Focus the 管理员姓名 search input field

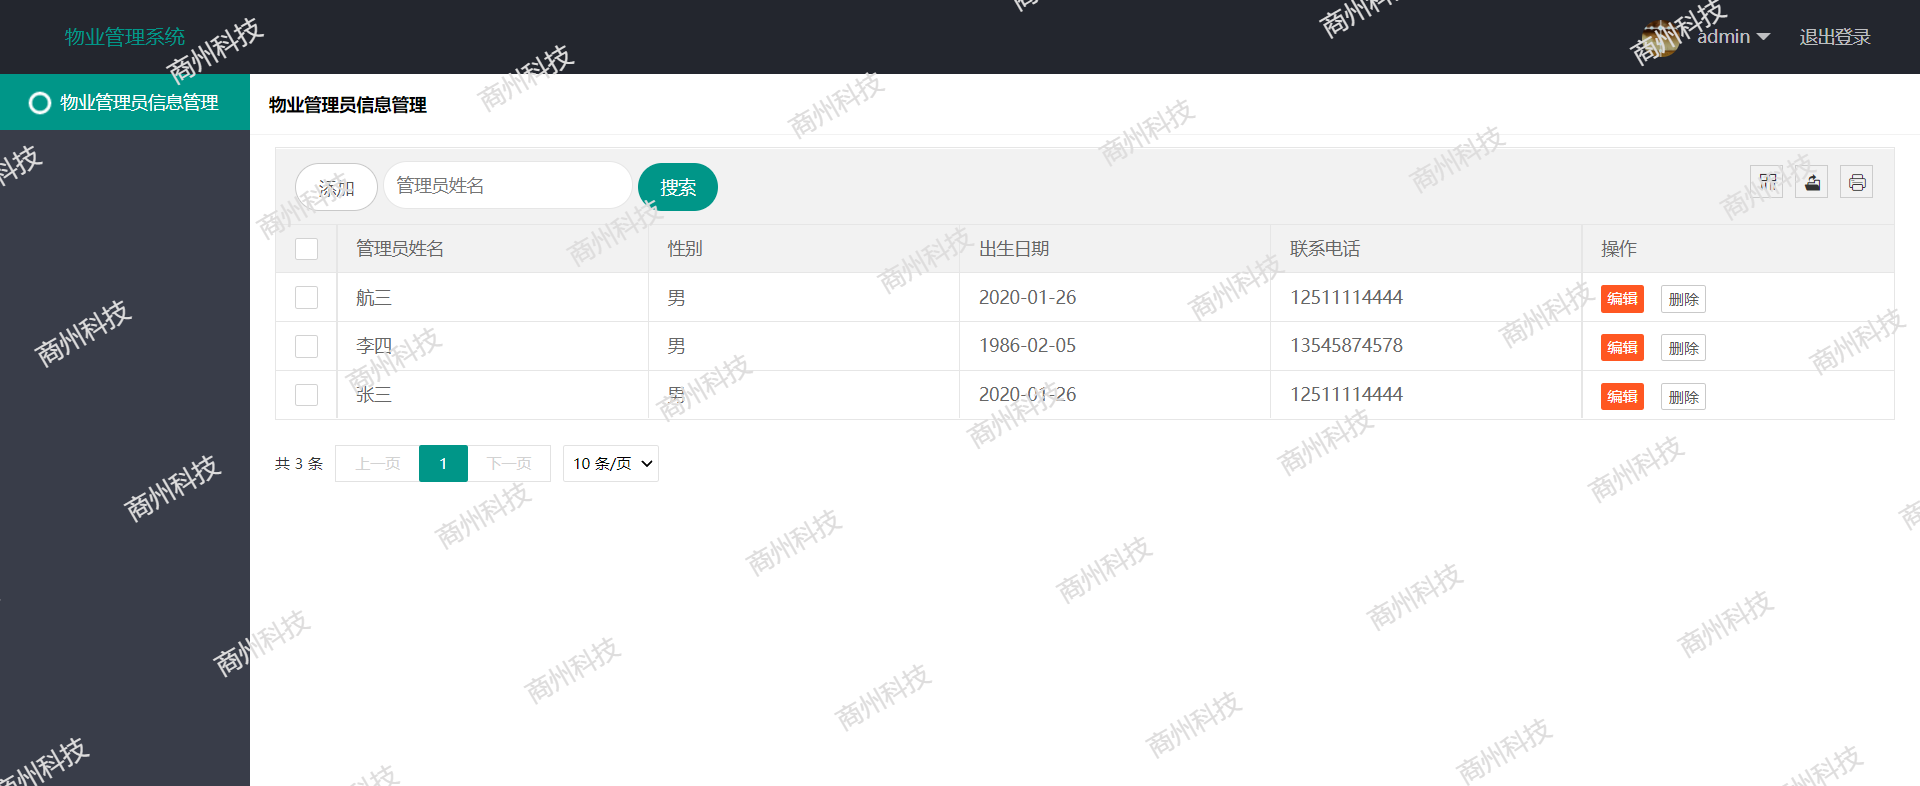(507, 186)
